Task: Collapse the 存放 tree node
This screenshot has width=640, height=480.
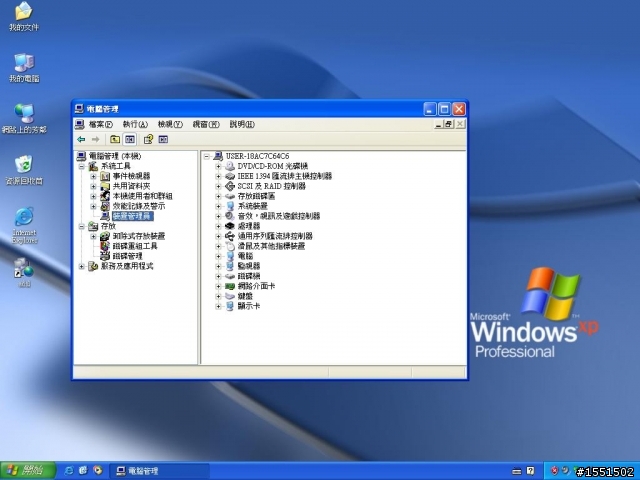Action: point(81,226)
